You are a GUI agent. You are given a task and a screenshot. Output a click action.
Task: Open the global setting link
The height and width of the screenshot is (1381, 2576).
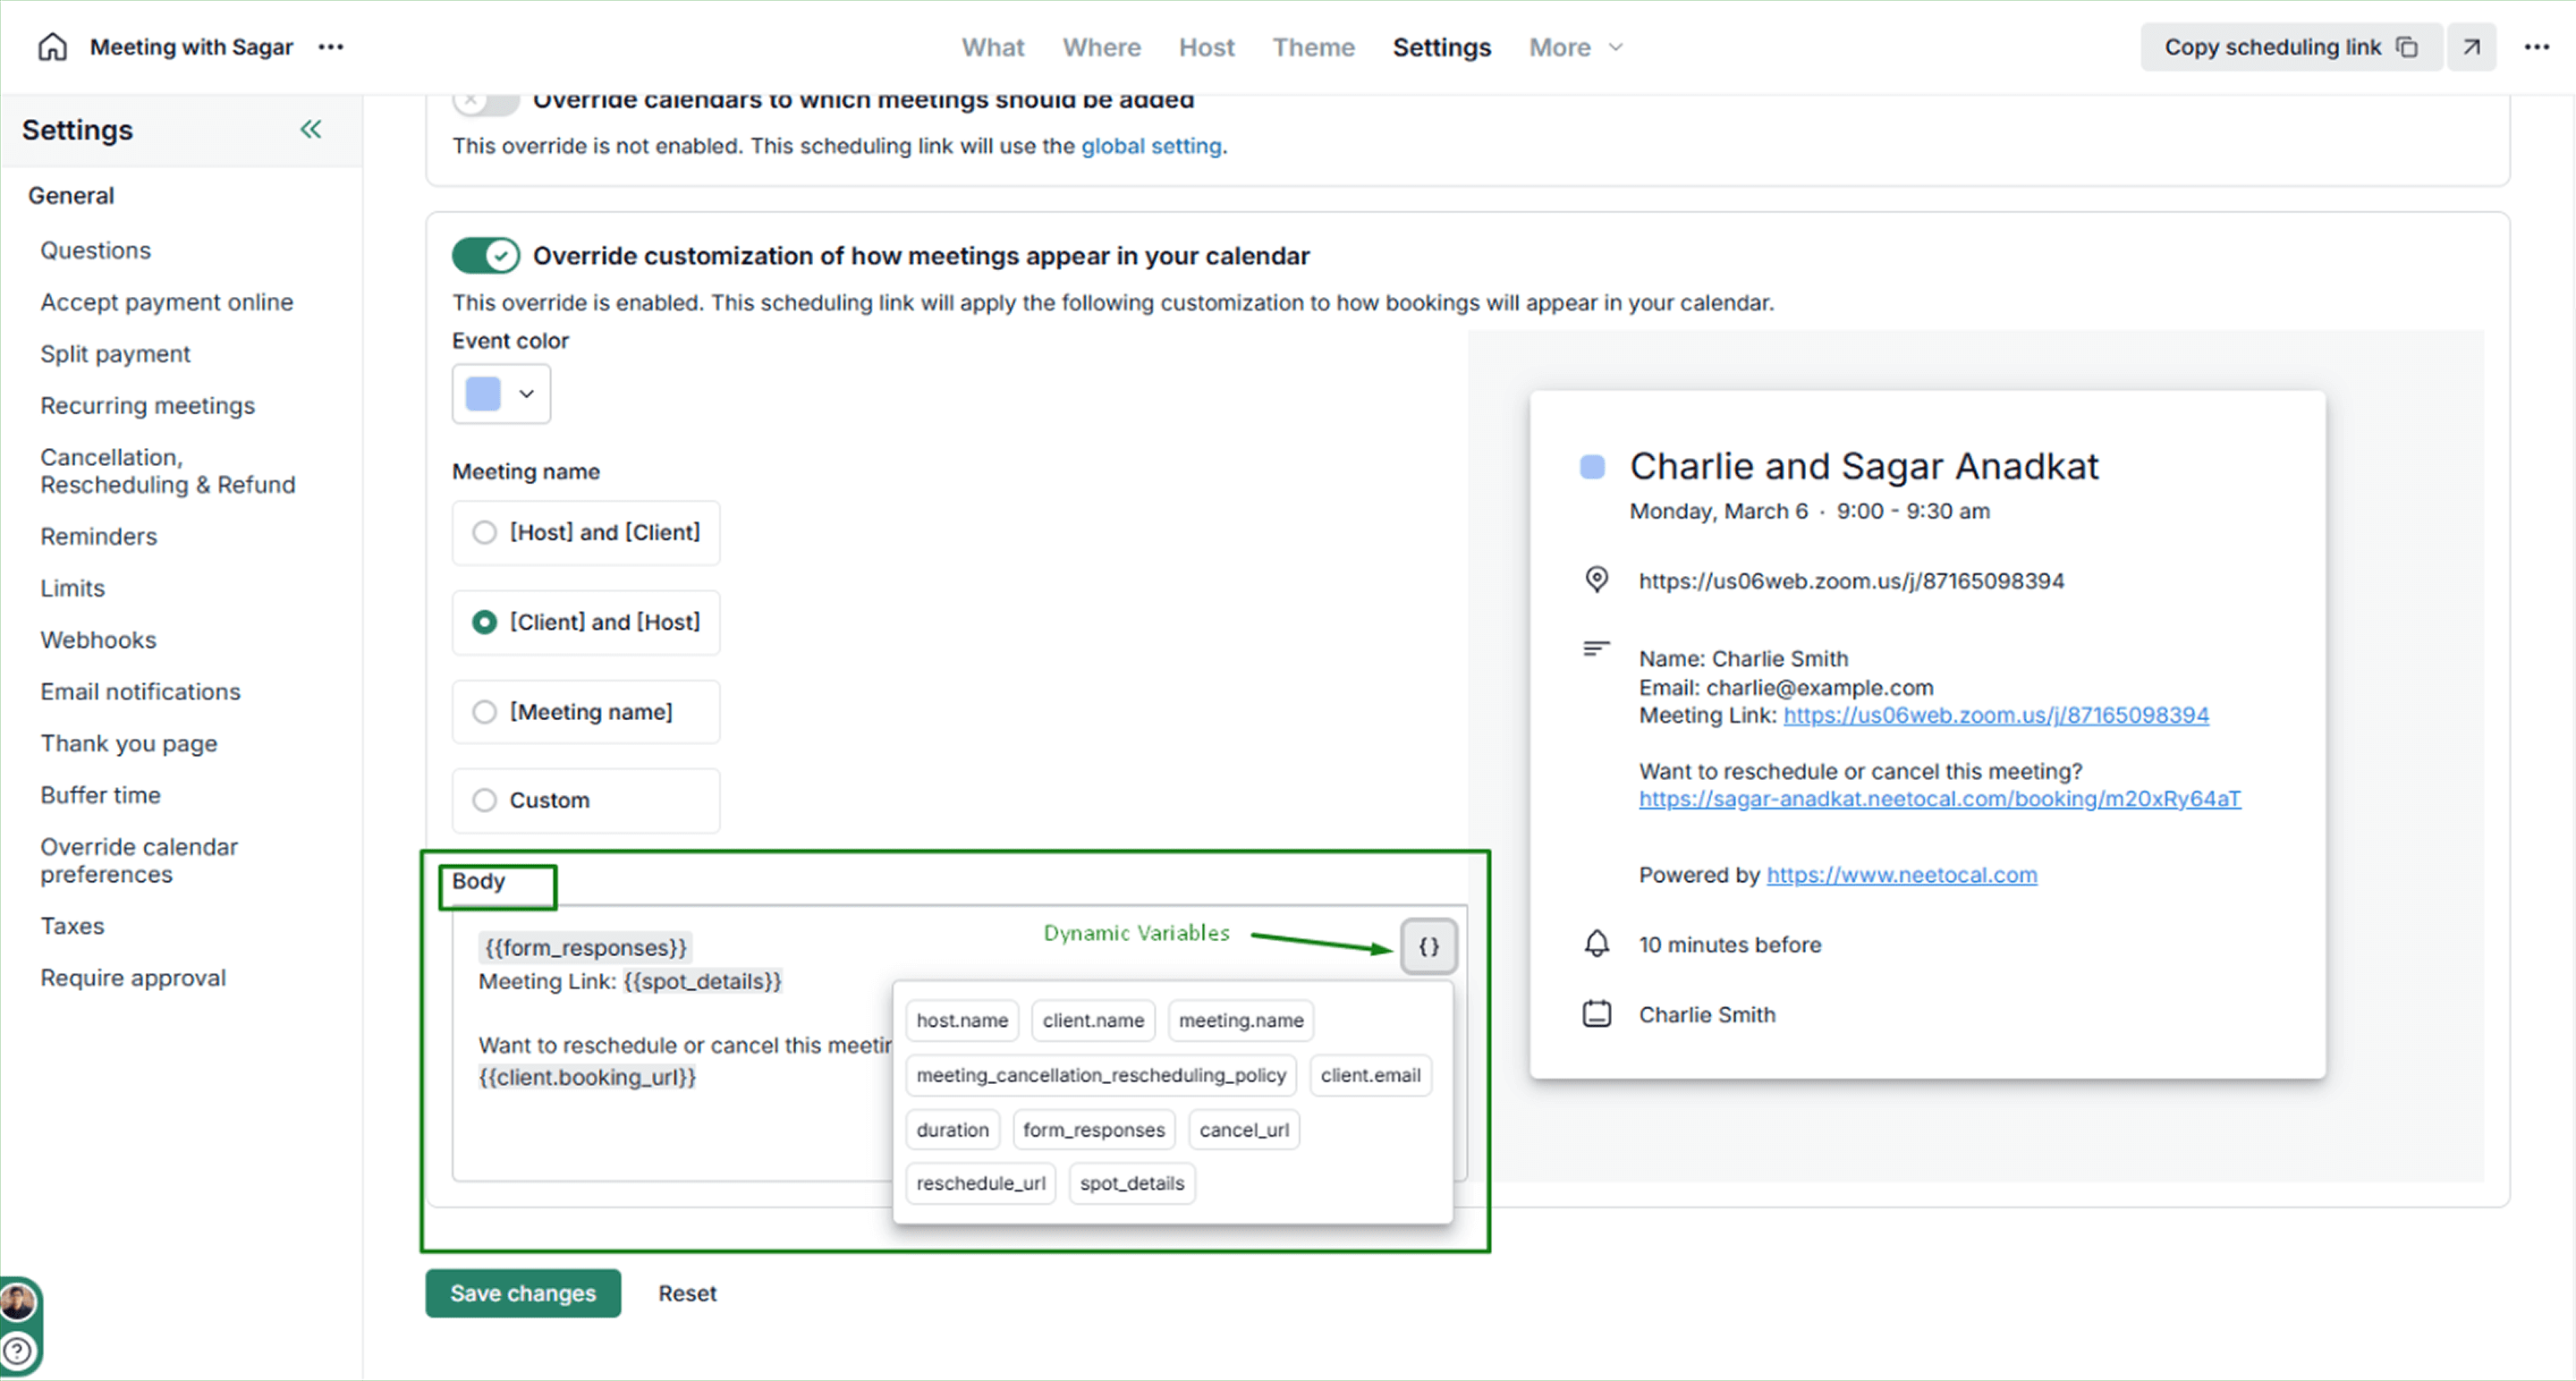(1151, 146)
